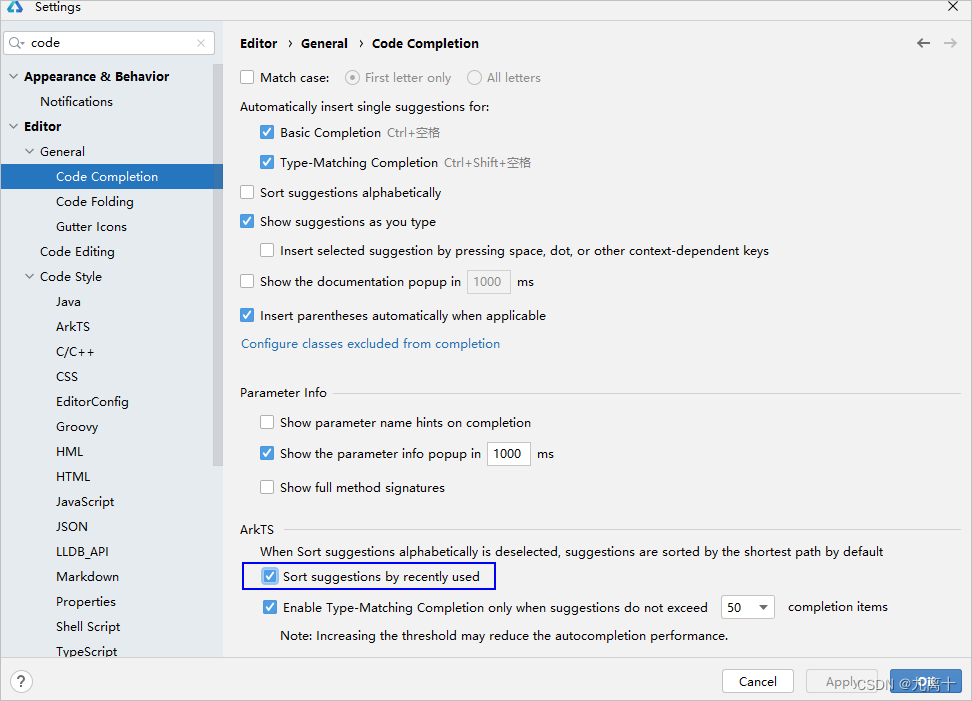The width and height of the screenshot is (972, 701).
Task: Uncheck Insert parentheses automatically when applicable
Action: point(247,315)
